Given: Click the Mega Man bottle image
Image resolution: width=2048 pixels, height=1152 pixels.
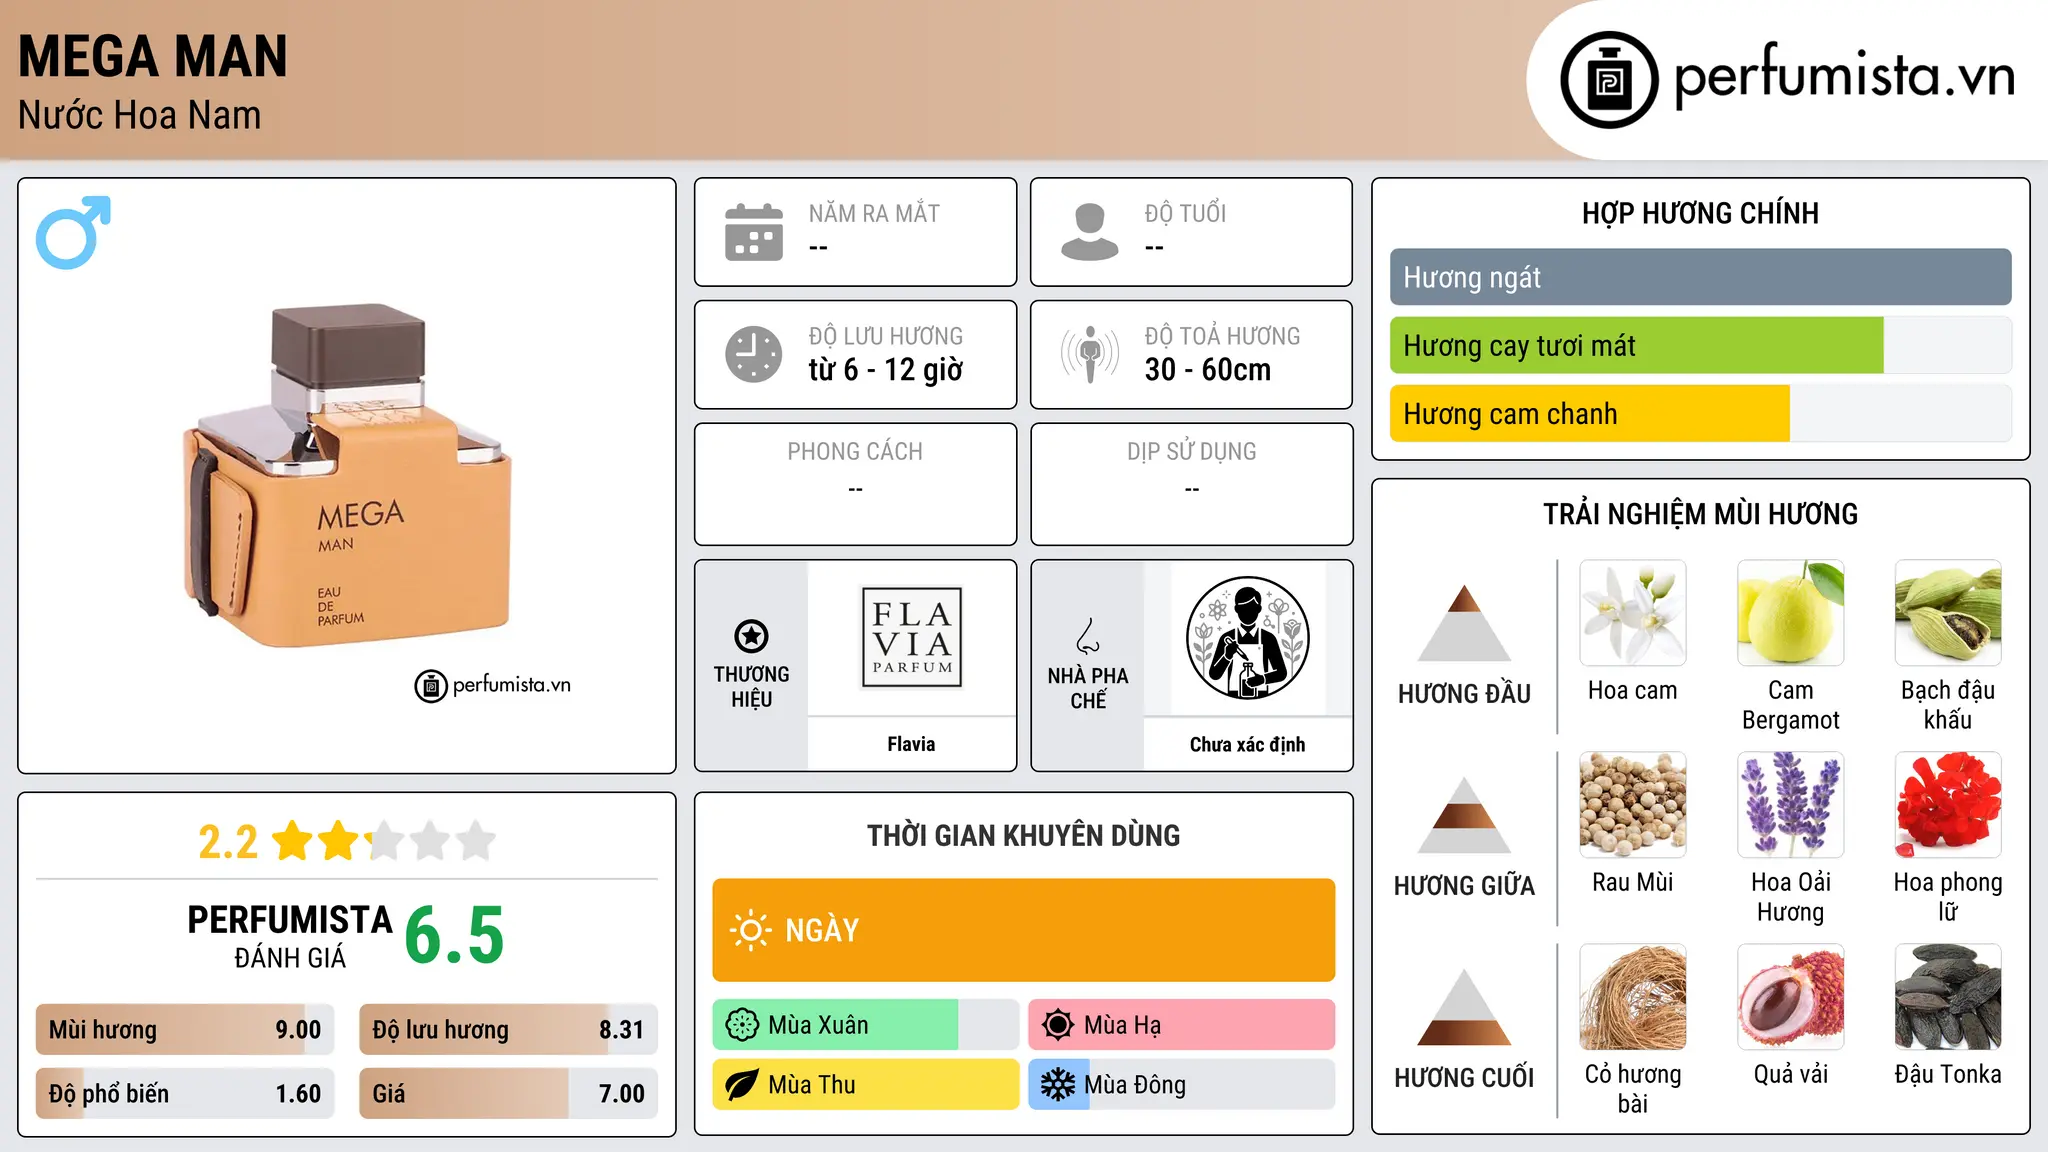Looking at the screenshot, I should pyautogui.click(x=346, y=475).
